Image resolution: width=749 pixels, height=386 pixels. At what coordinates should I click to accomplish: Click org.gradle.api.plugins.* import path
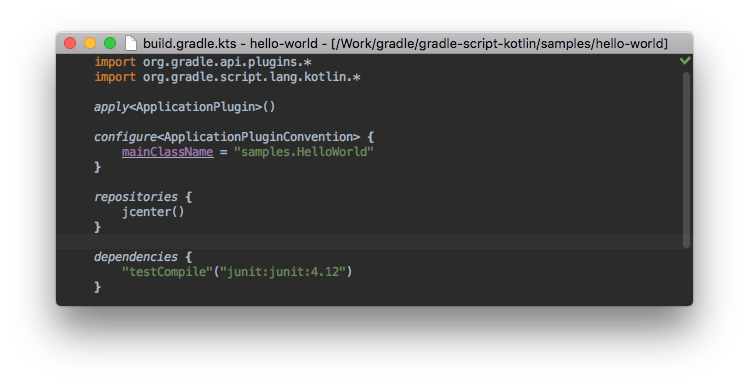click(227, 62)
